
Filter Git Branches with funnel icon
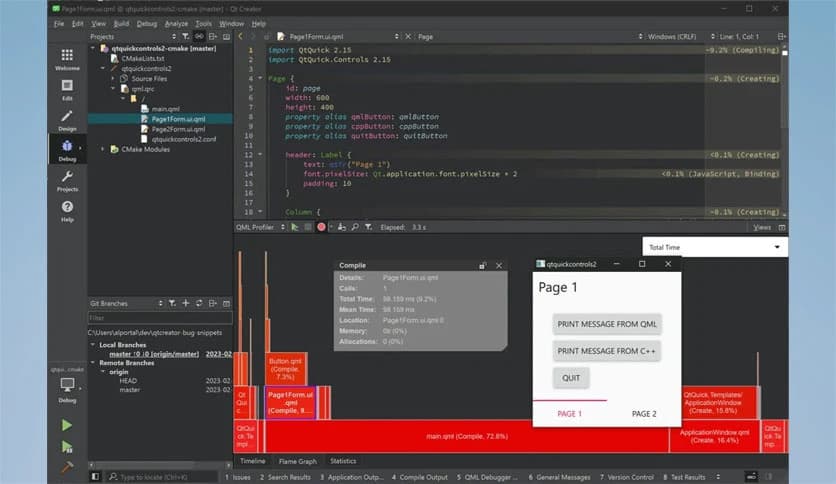pyautogui.click(x=172, y=303)
